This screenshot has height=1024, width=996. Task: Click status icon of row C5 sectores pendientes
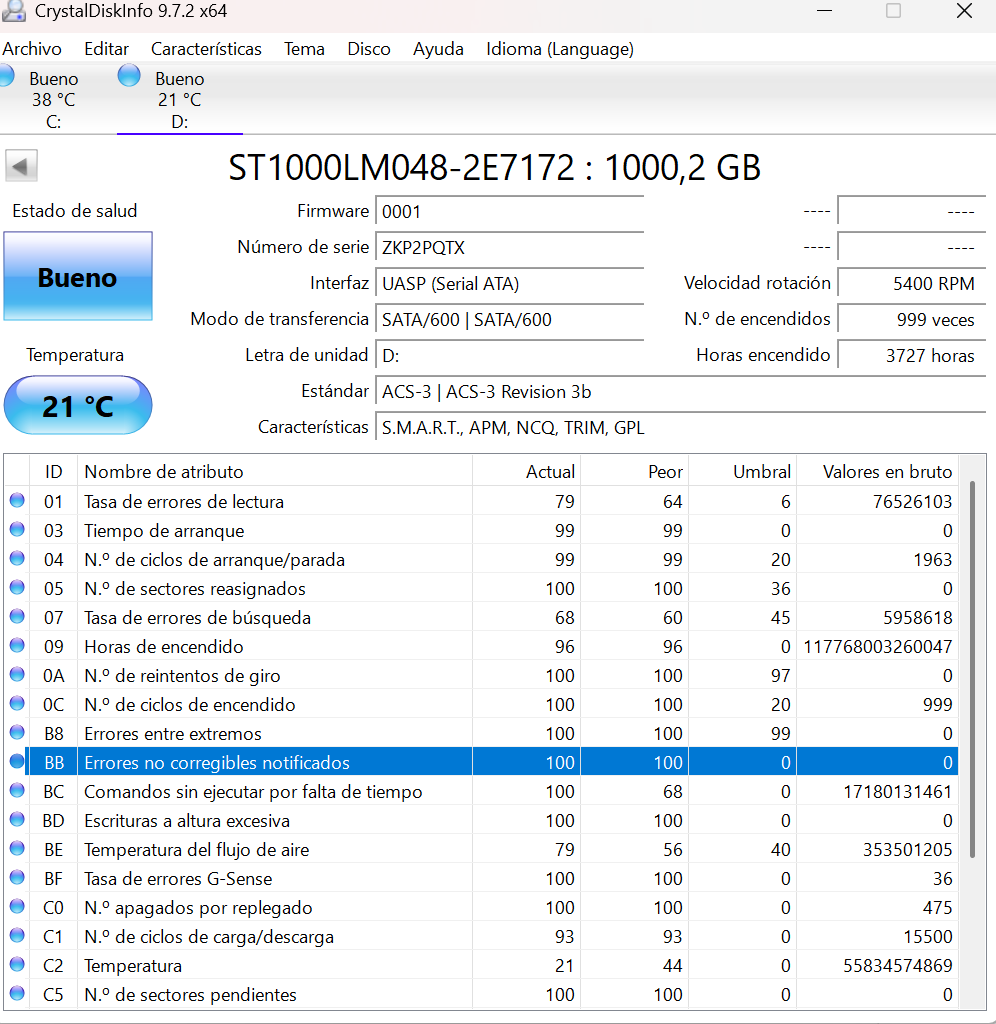[17, 994]
